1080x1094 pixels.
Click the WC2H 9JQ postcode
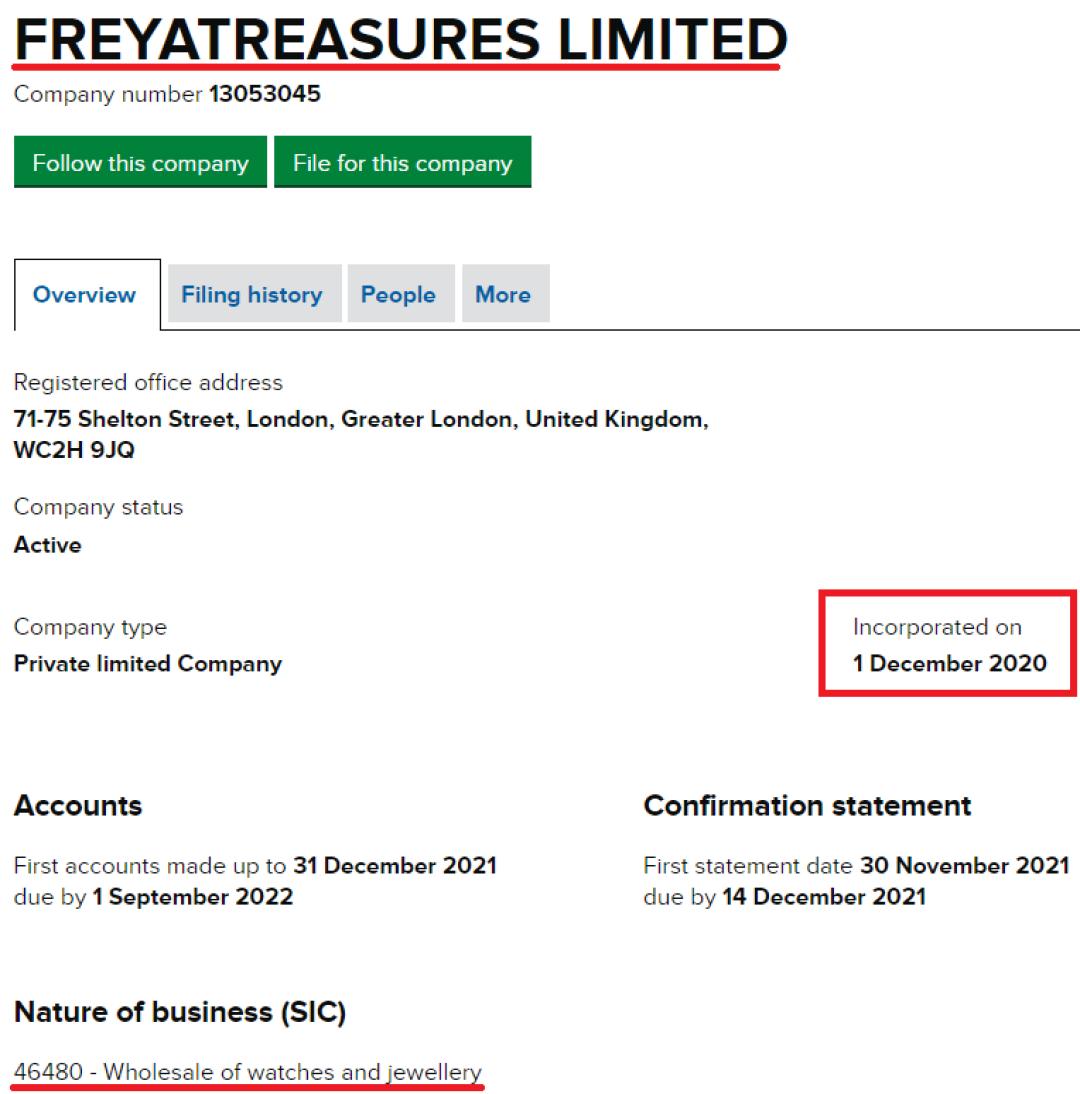click(x=74, y=451)
